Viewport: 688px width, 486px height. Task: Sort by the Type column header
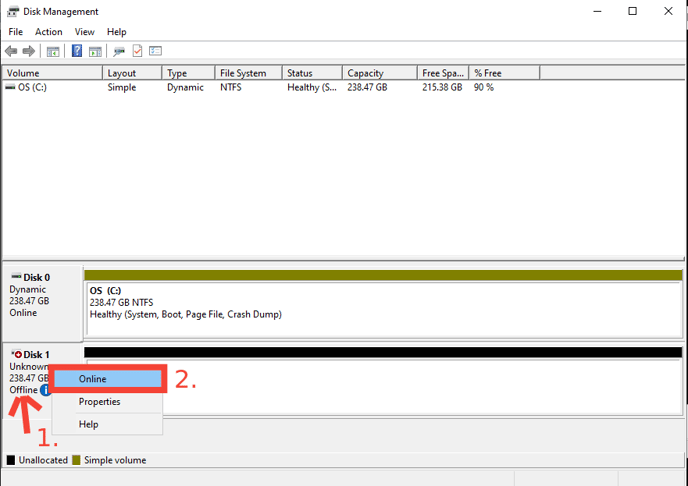[x=188, y=73]
